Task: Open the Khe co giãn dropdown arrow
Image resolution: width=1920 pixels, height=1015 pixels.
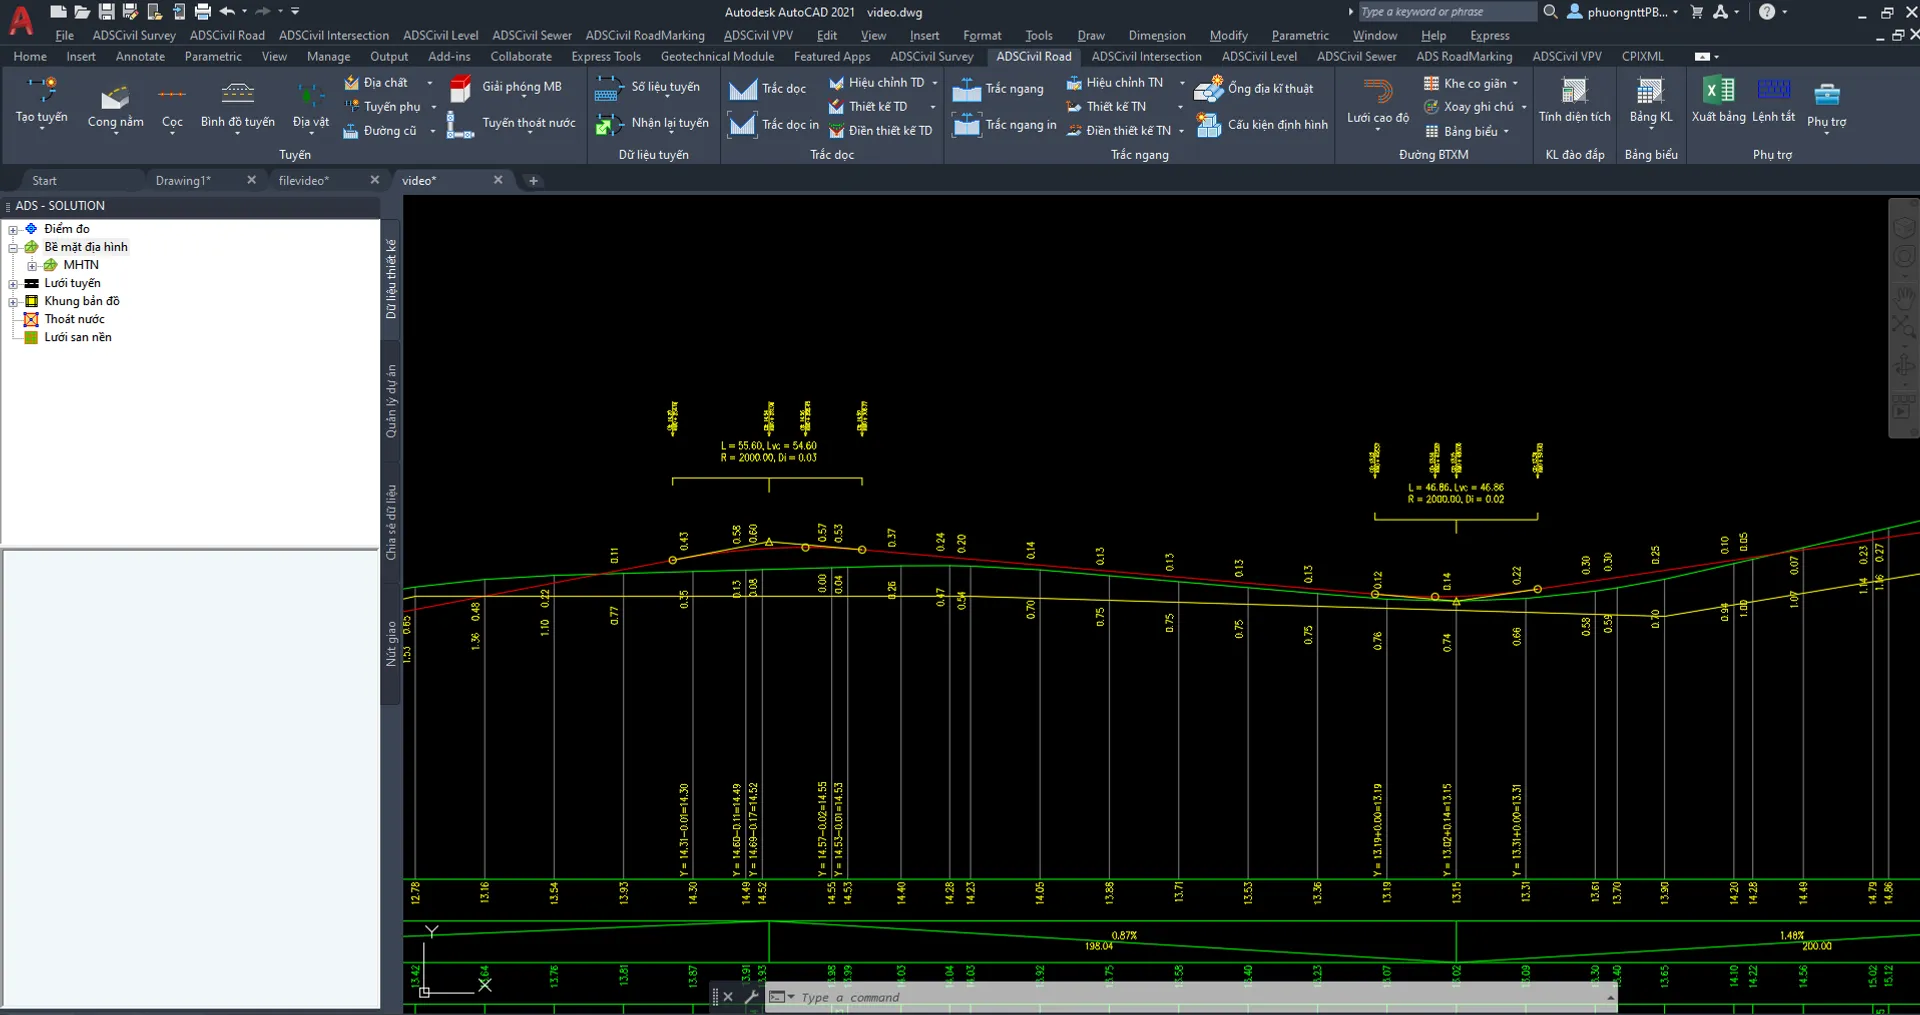Action: (x=1515, y=84)
